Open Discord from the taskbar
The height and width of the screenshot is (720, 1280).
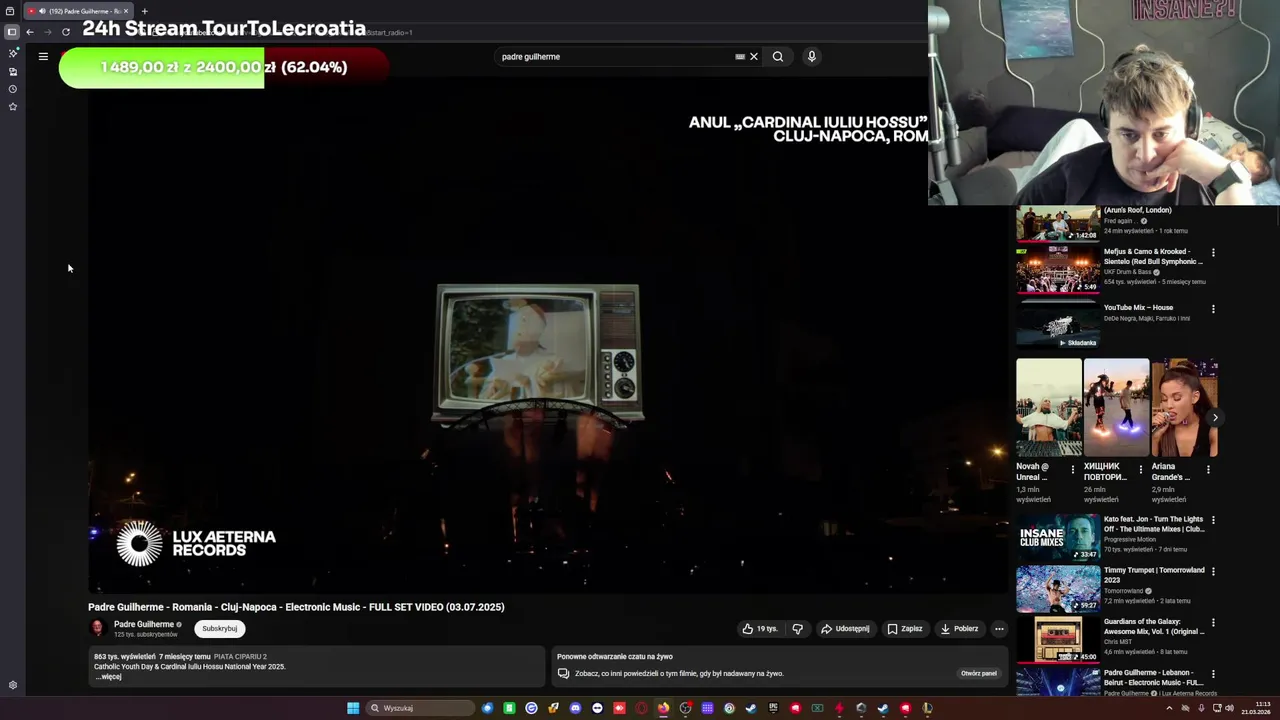click(x=575, y=708)
